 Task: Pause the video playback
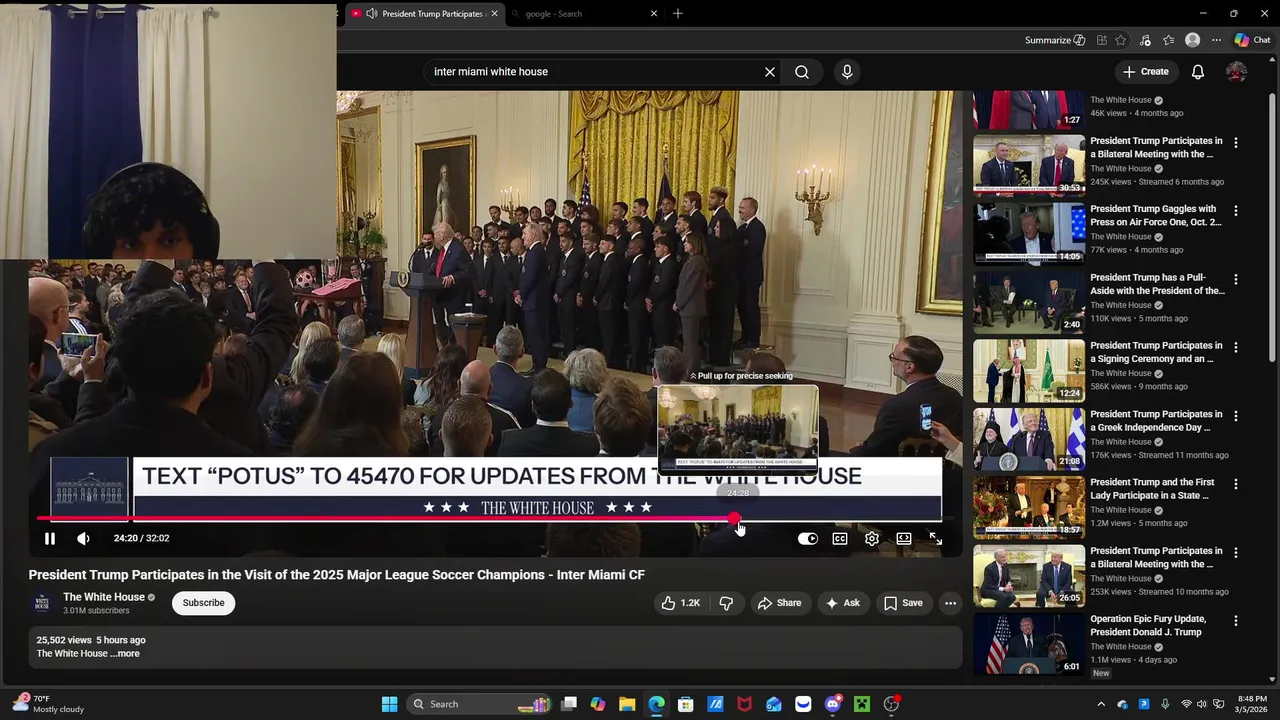(49, 538)
